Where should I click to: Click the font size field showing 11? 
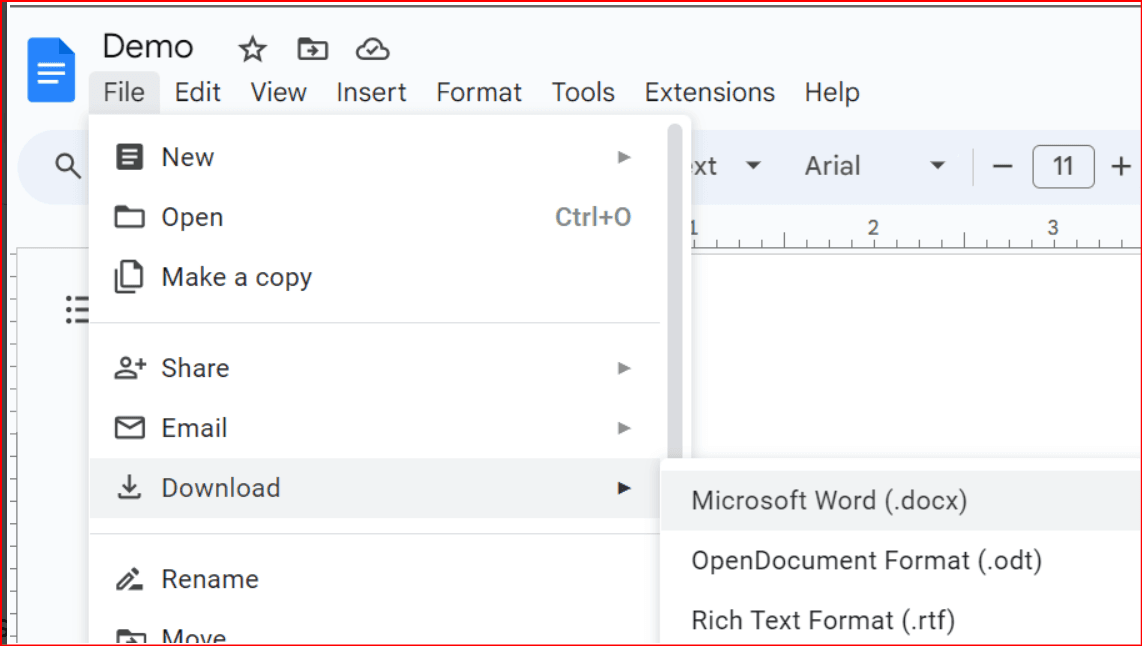pyautogui.click(x=1063, y=166)
